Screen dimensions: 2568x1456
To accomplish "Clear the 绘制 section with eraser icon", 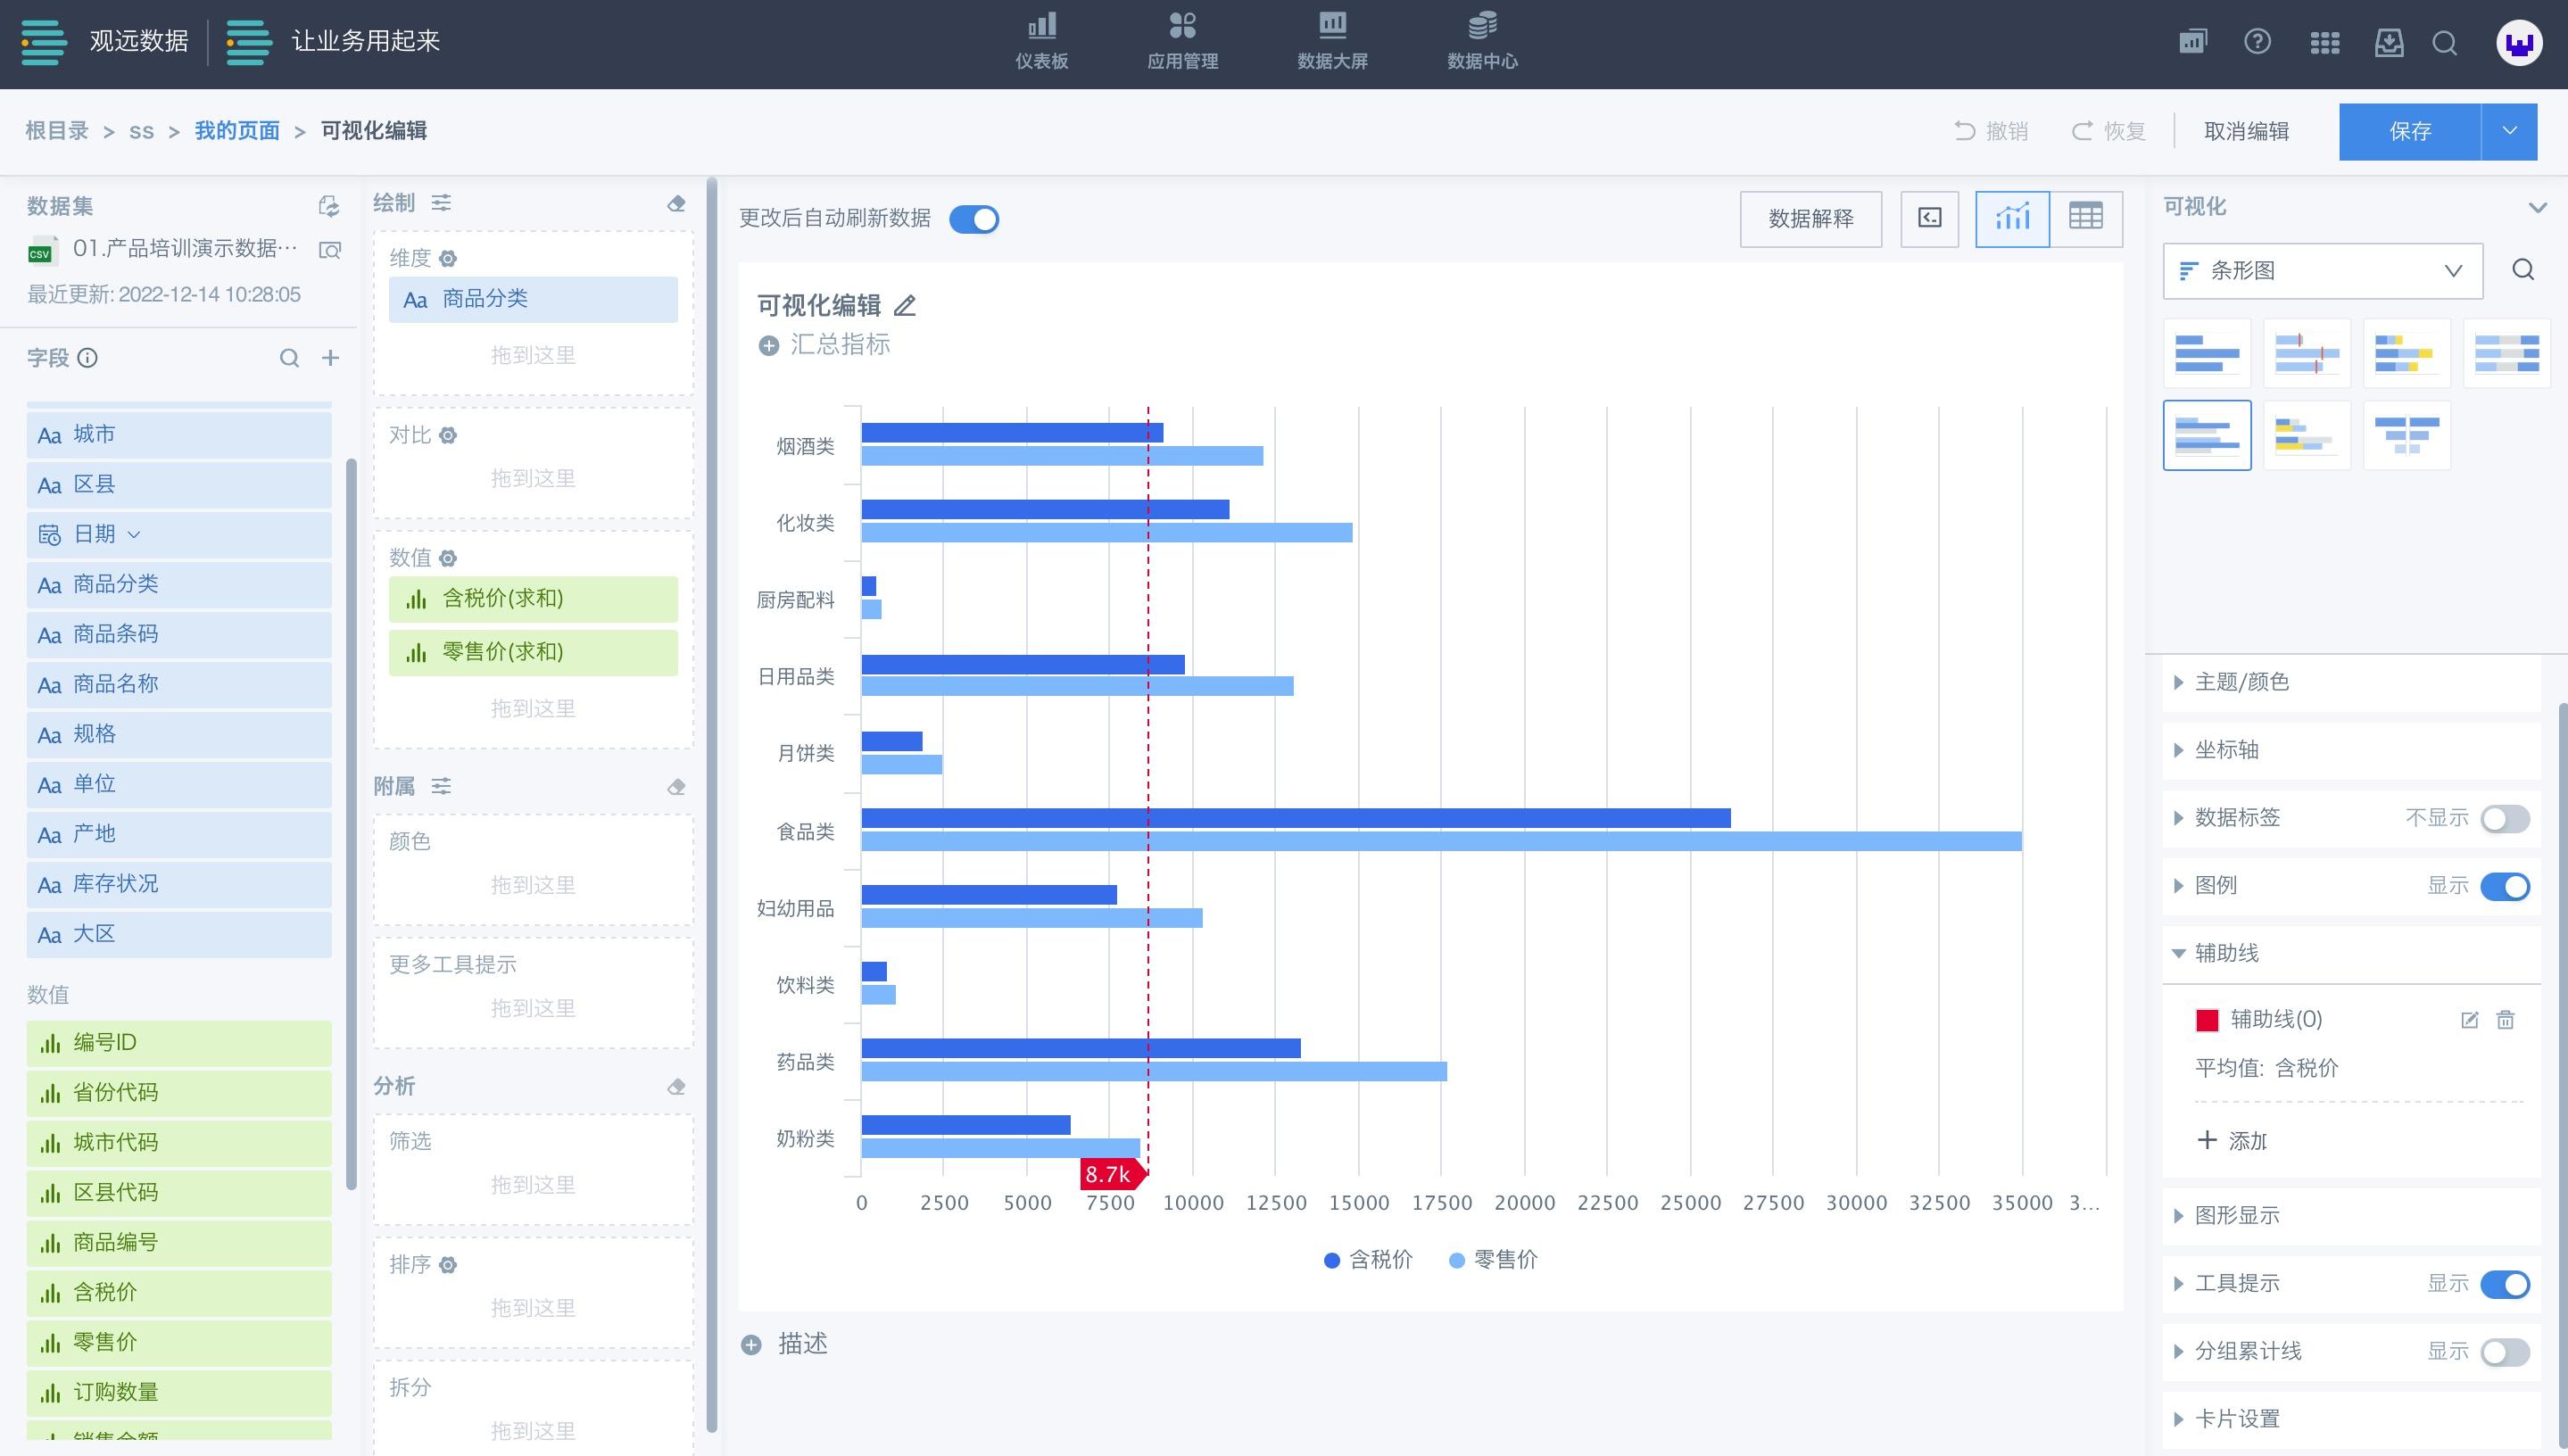I will 676,204.
